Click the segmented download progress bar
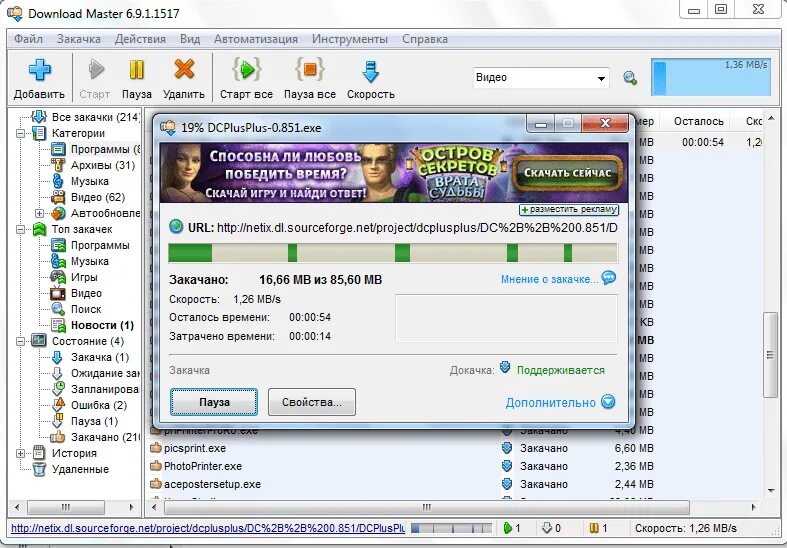The width and height of the screenshot is (787, 548). pos(393,252)
